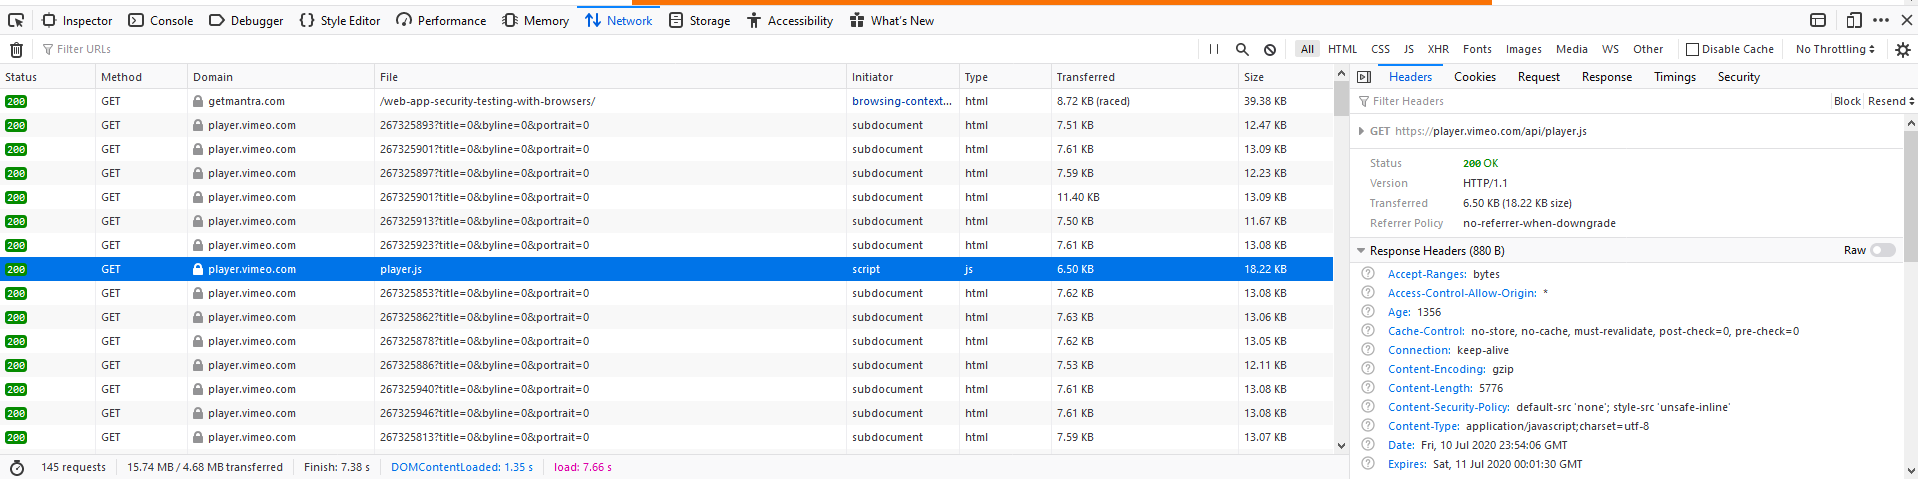The height and width of the screenshot is (479, 1918).
Task: Open devtools dock side-panel icon
Action: tap(1818, 20)
